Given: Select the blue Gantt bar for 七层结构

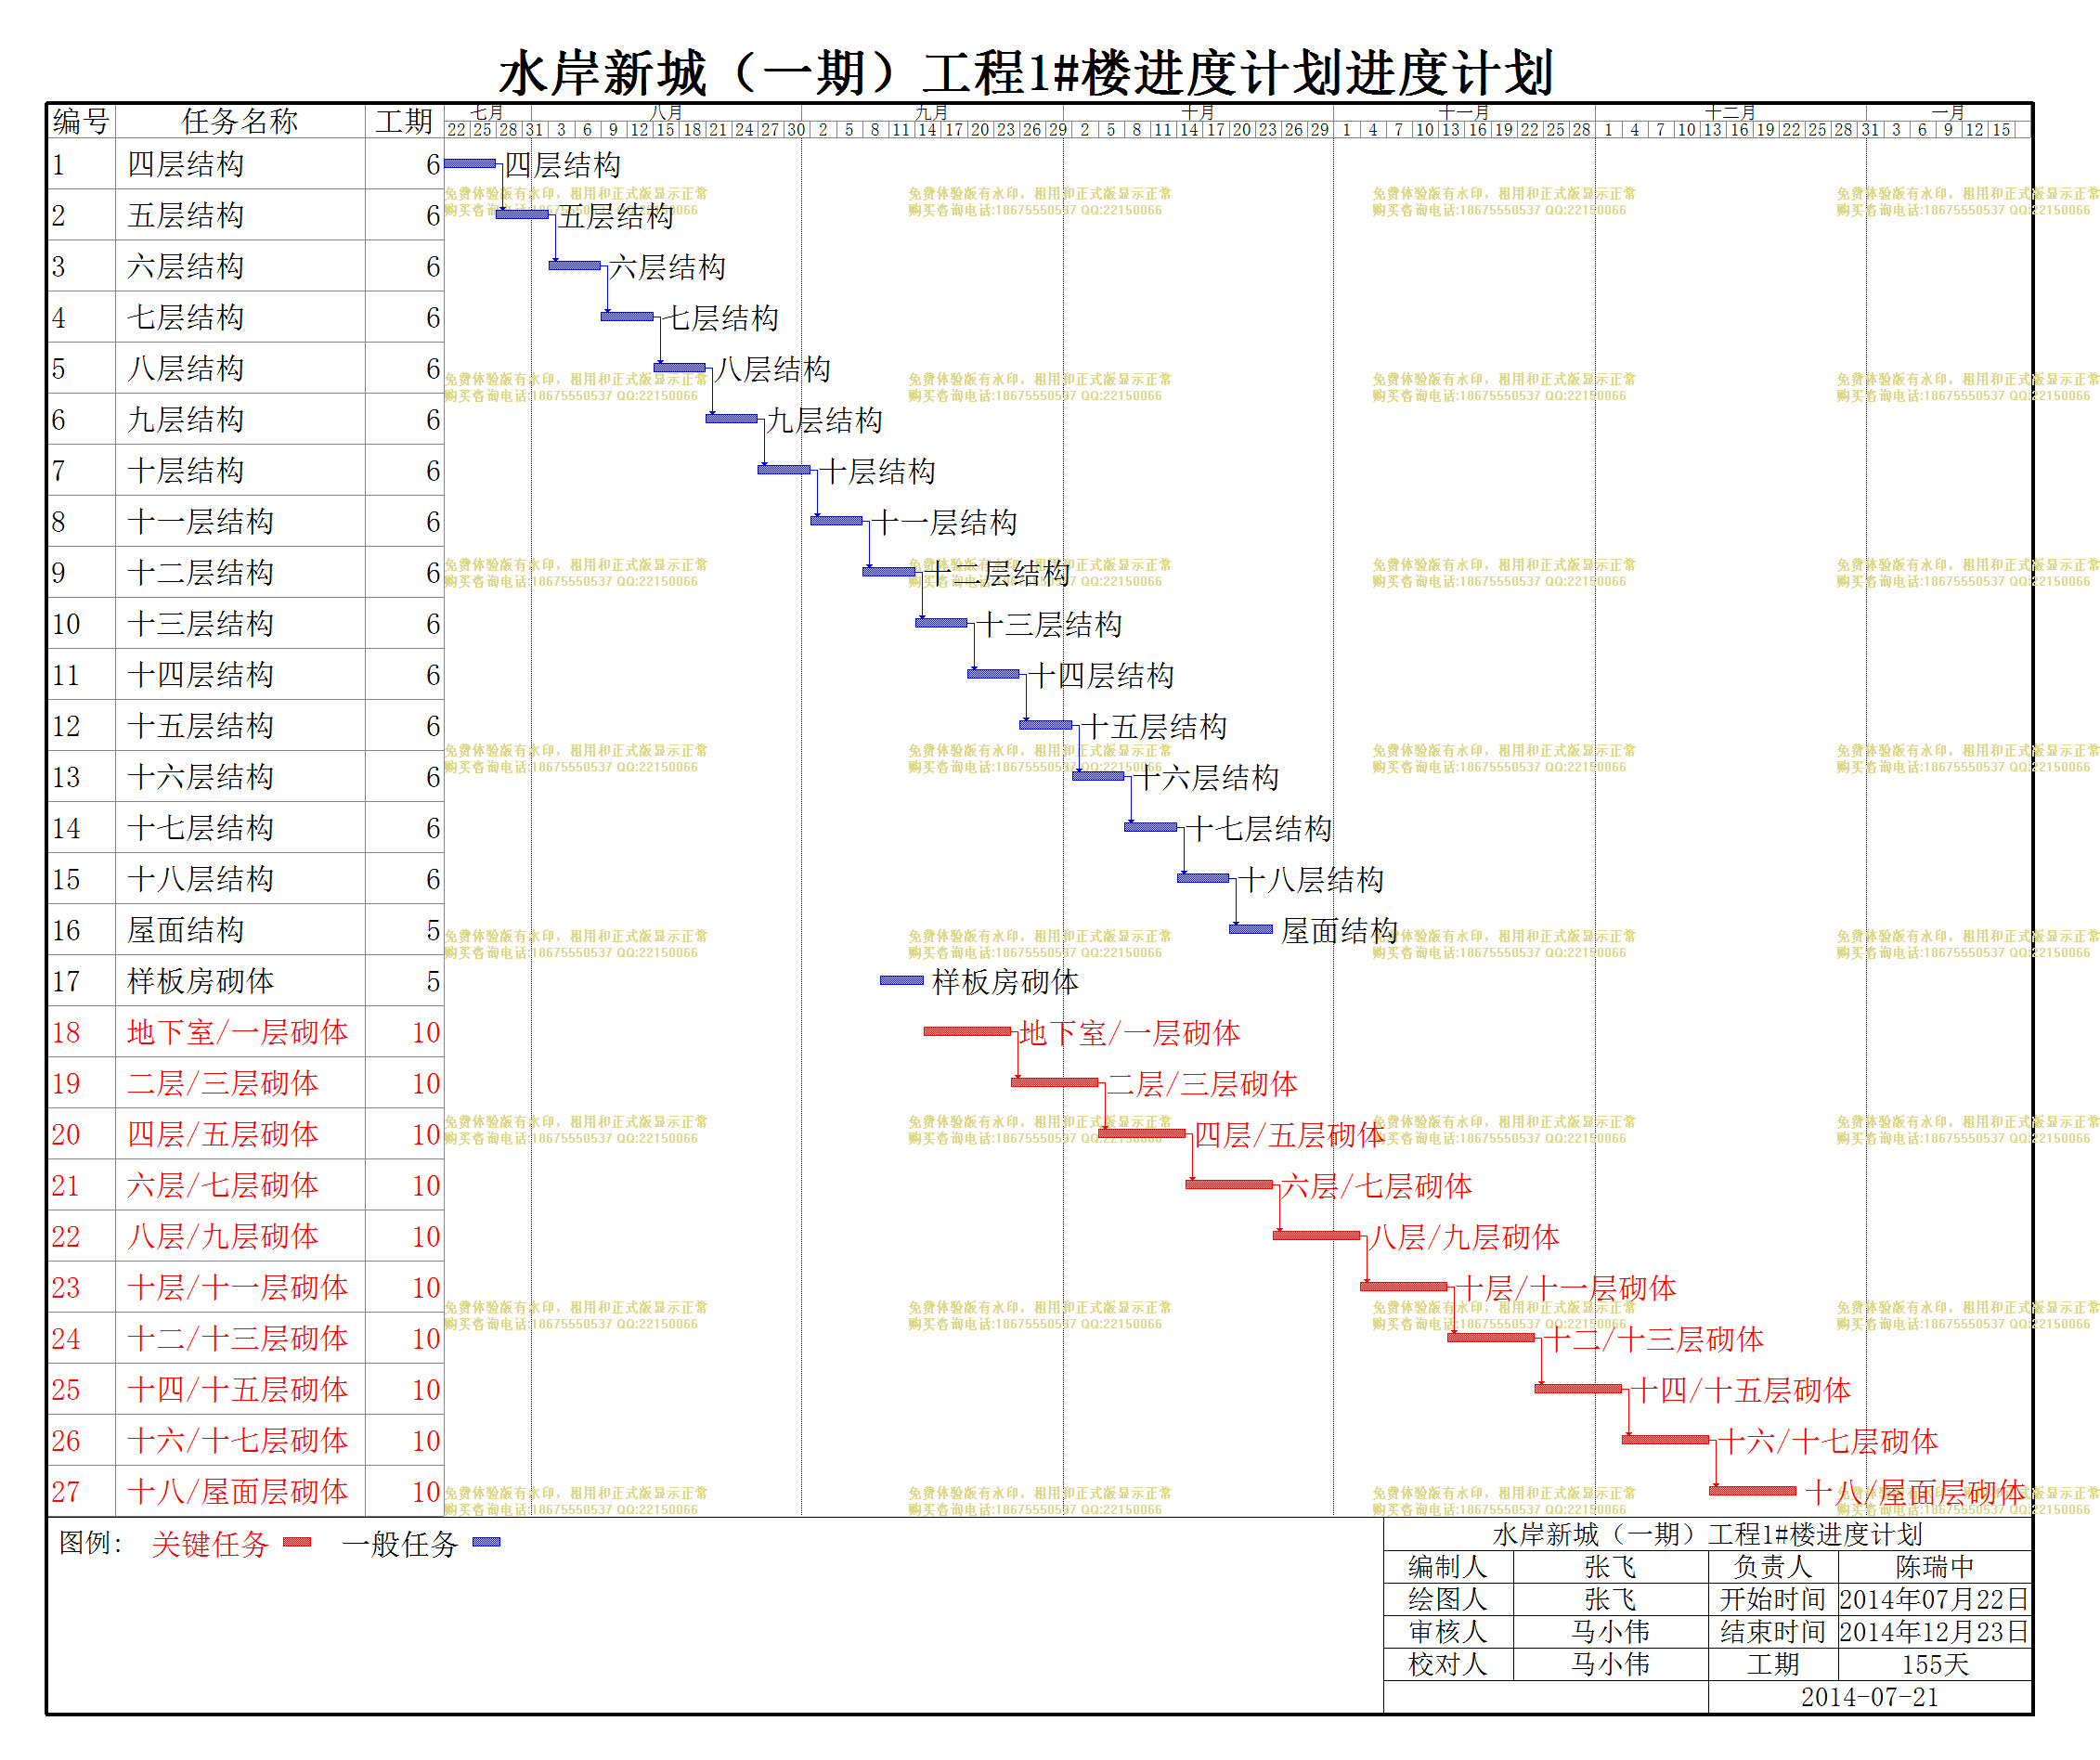Looking at the screenshot, I should point(627,316).
